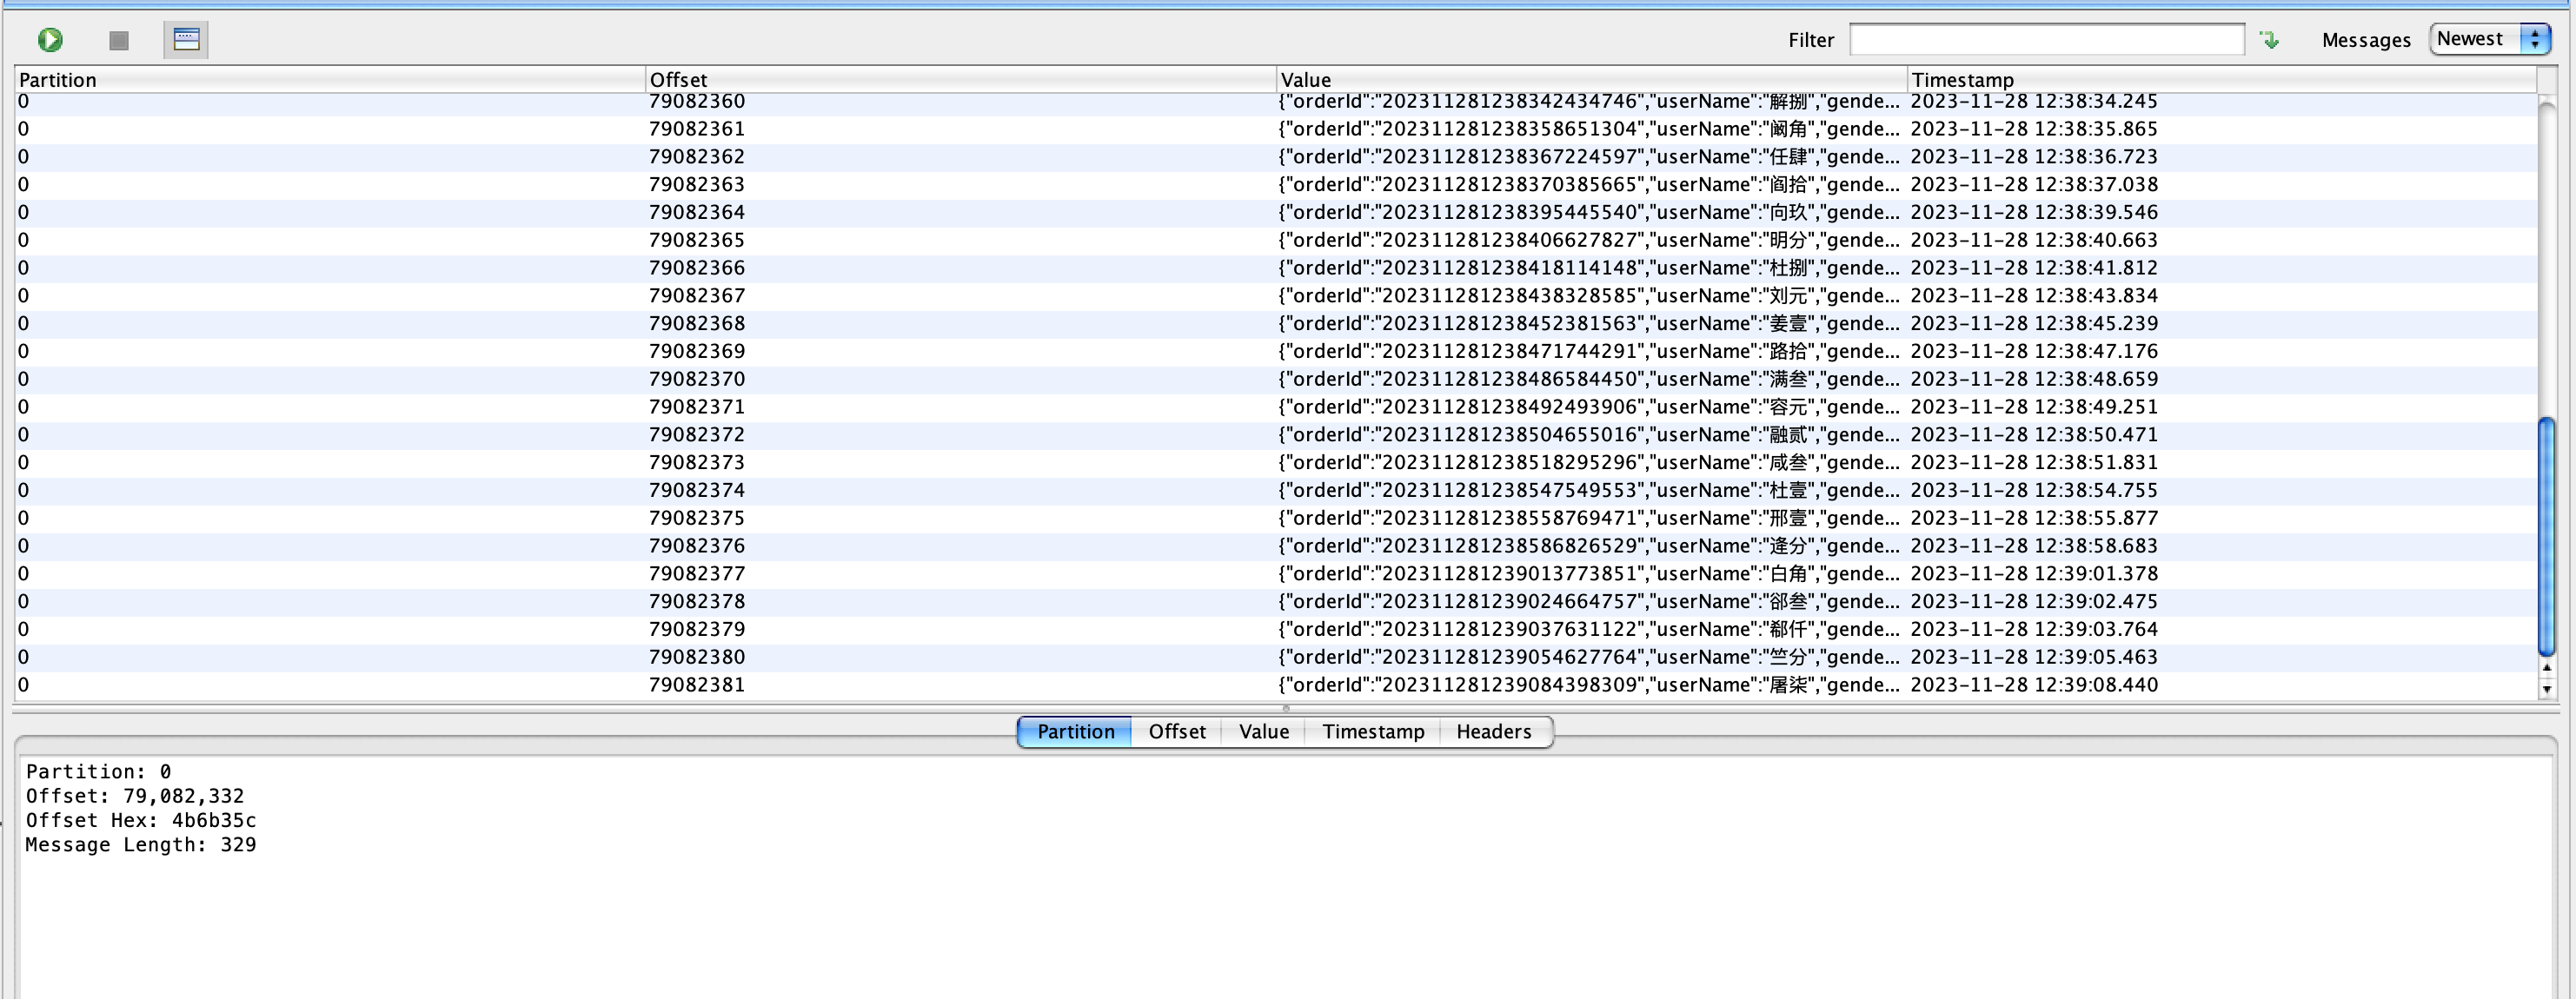
Task: Sort by the Offset column header
Action: pyautogui.click(x=961, y=80)
